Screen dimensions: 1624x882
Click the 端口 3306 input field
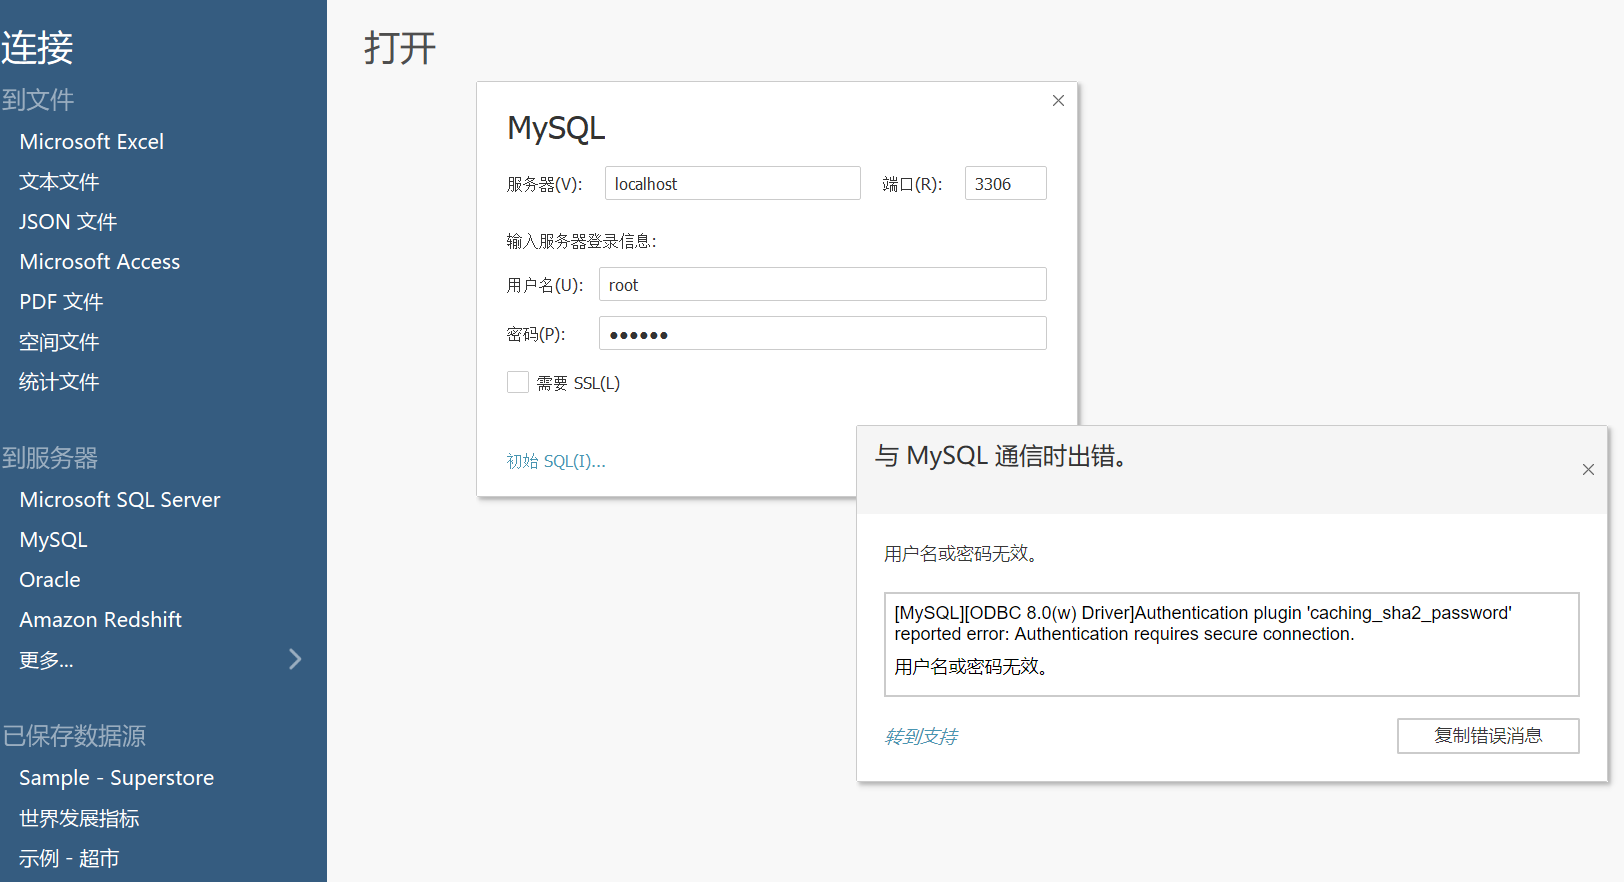[x=1005, y=183]
